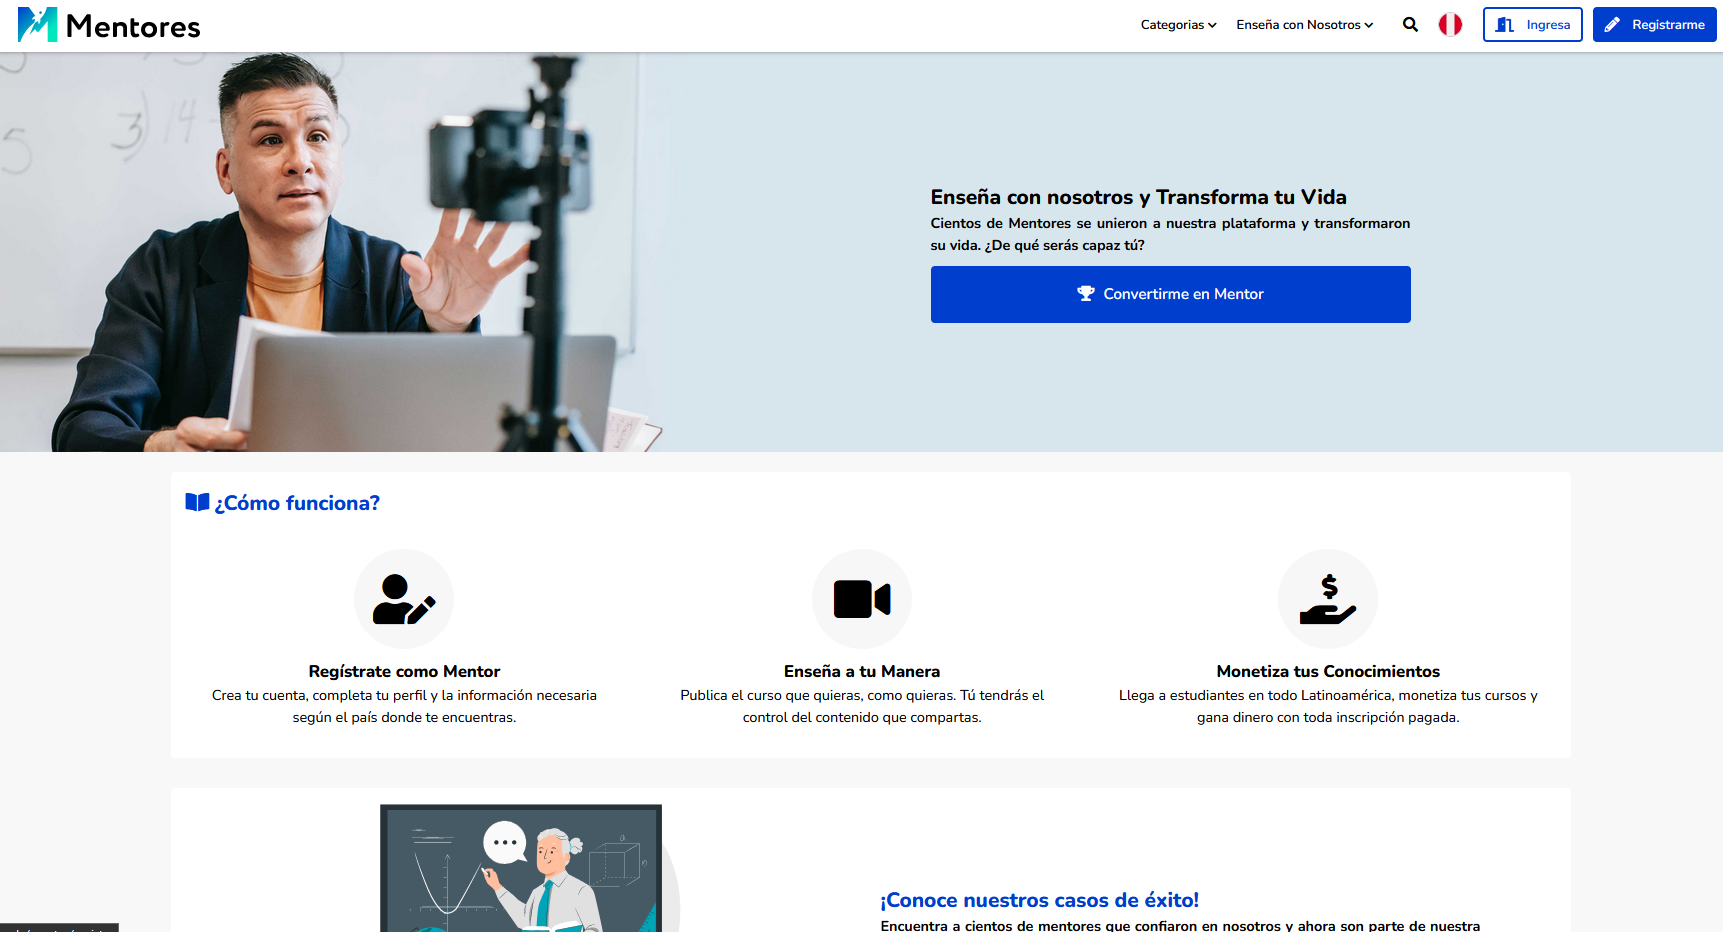The image size is (1723, 932).
Task: Click the book icon beside ¿Cómo funciona?
Action: [x=197, y=502]
